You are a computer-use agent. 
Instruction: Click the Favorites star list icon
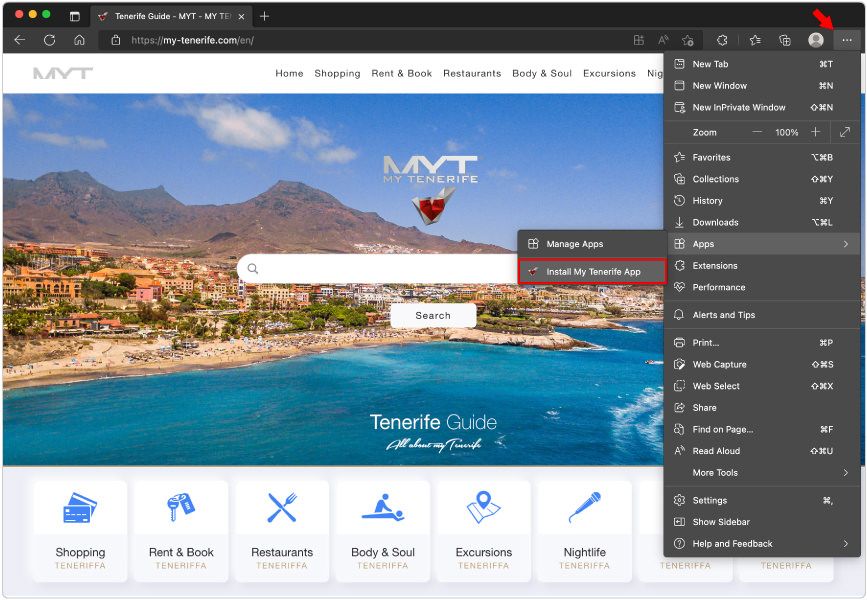click(756, 40)
